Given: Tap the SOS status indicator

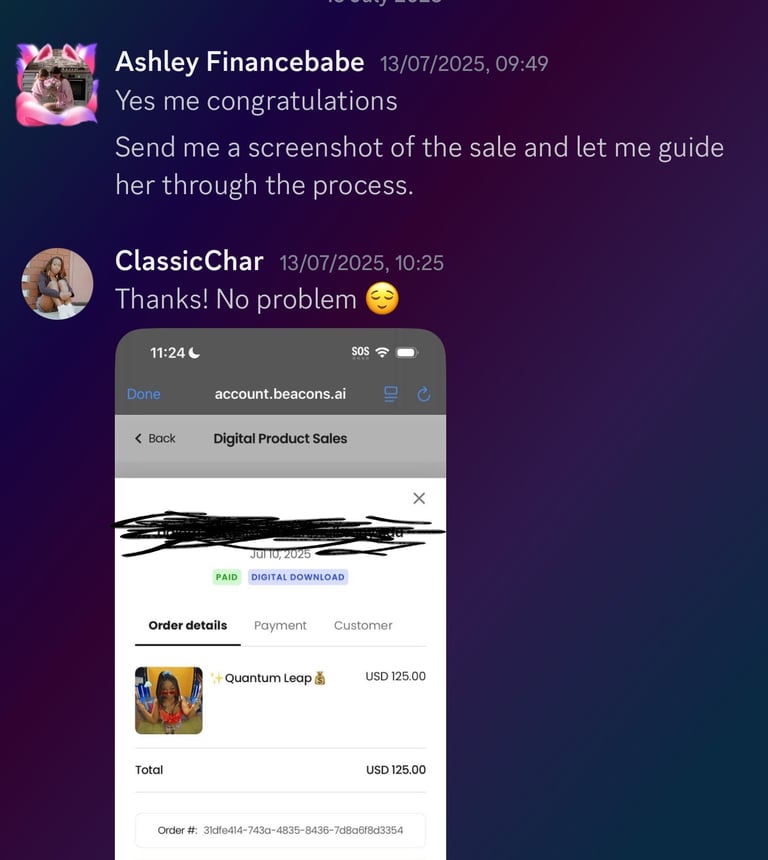Looking at the screenshot, I should [360, 352].
